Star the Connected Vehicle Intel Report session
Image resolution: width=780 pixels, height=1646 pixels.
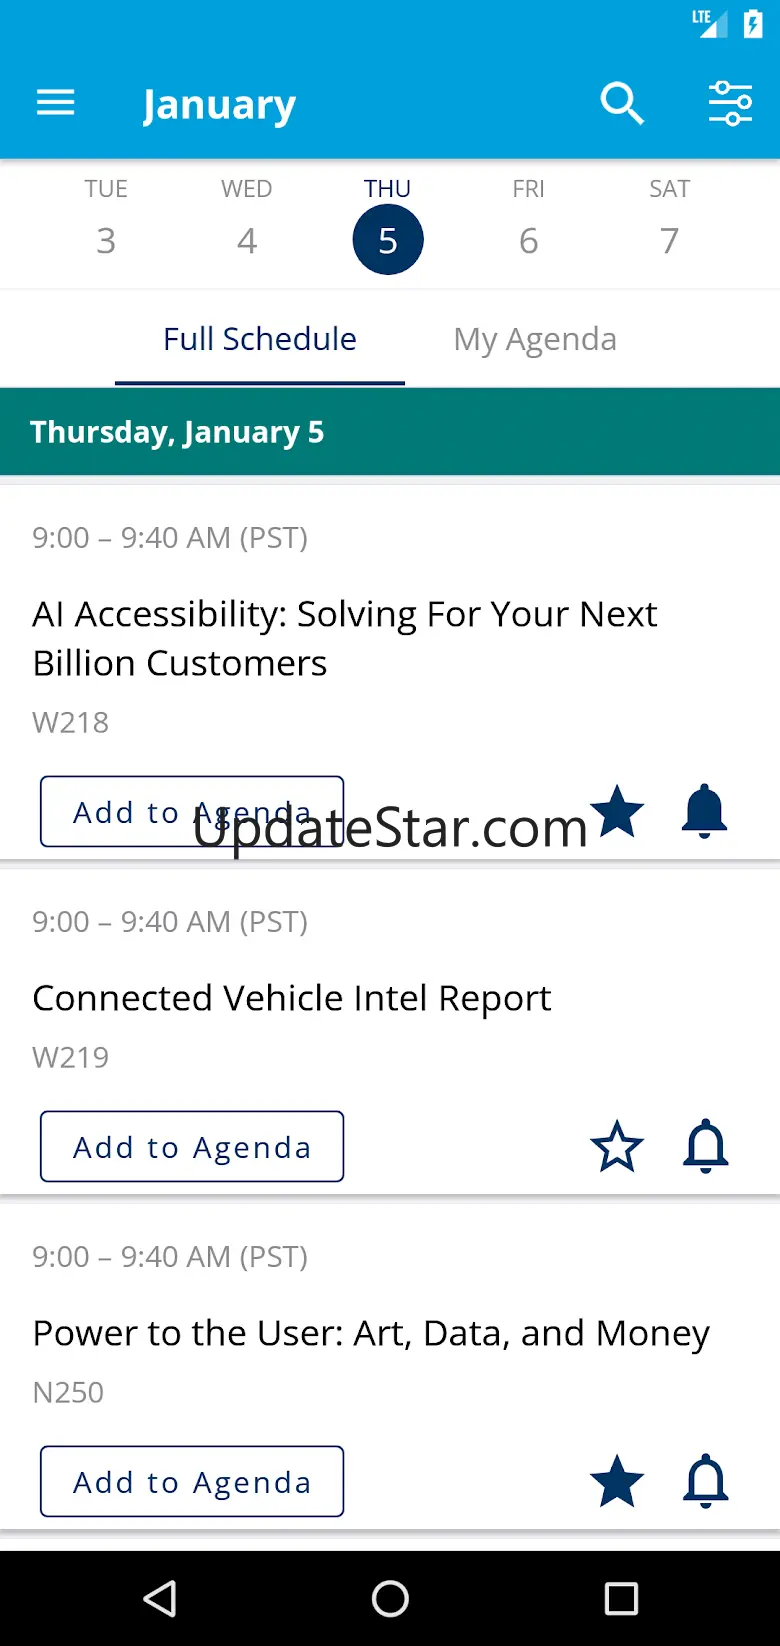coord(617,1146)
